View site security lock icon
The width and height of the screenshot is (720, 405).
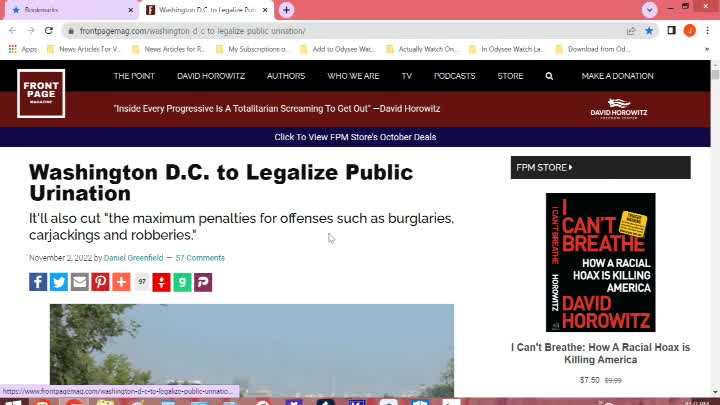[70, 31]
